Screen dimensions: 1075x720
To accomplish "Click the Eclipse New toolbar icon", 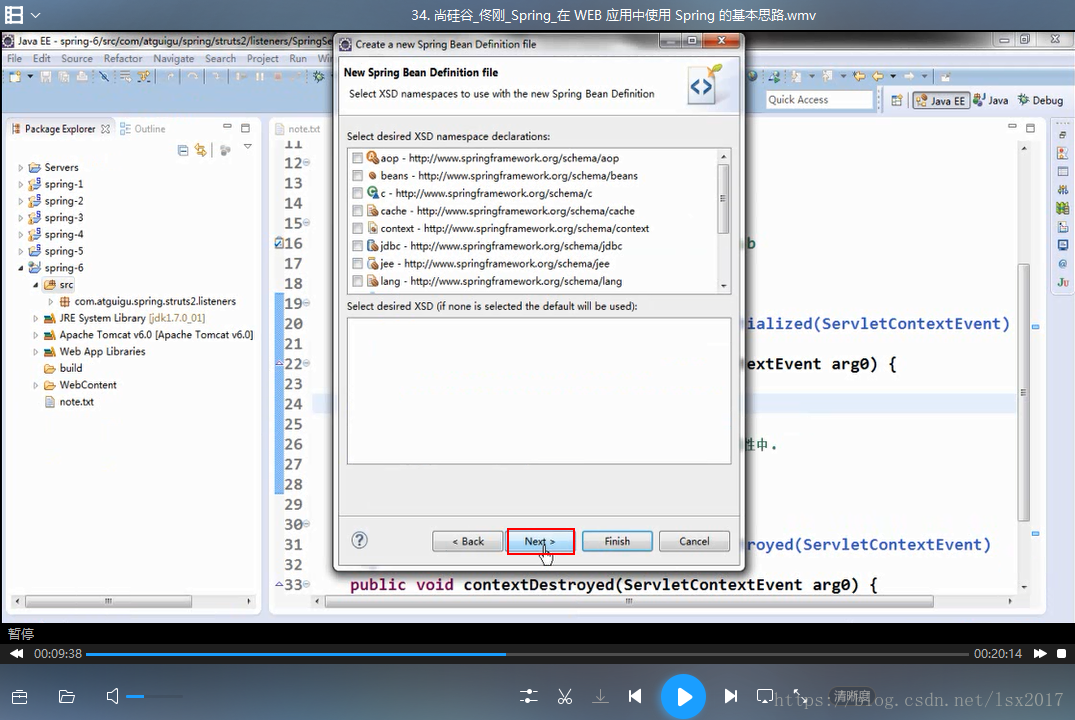I will (x=15, y=77).
